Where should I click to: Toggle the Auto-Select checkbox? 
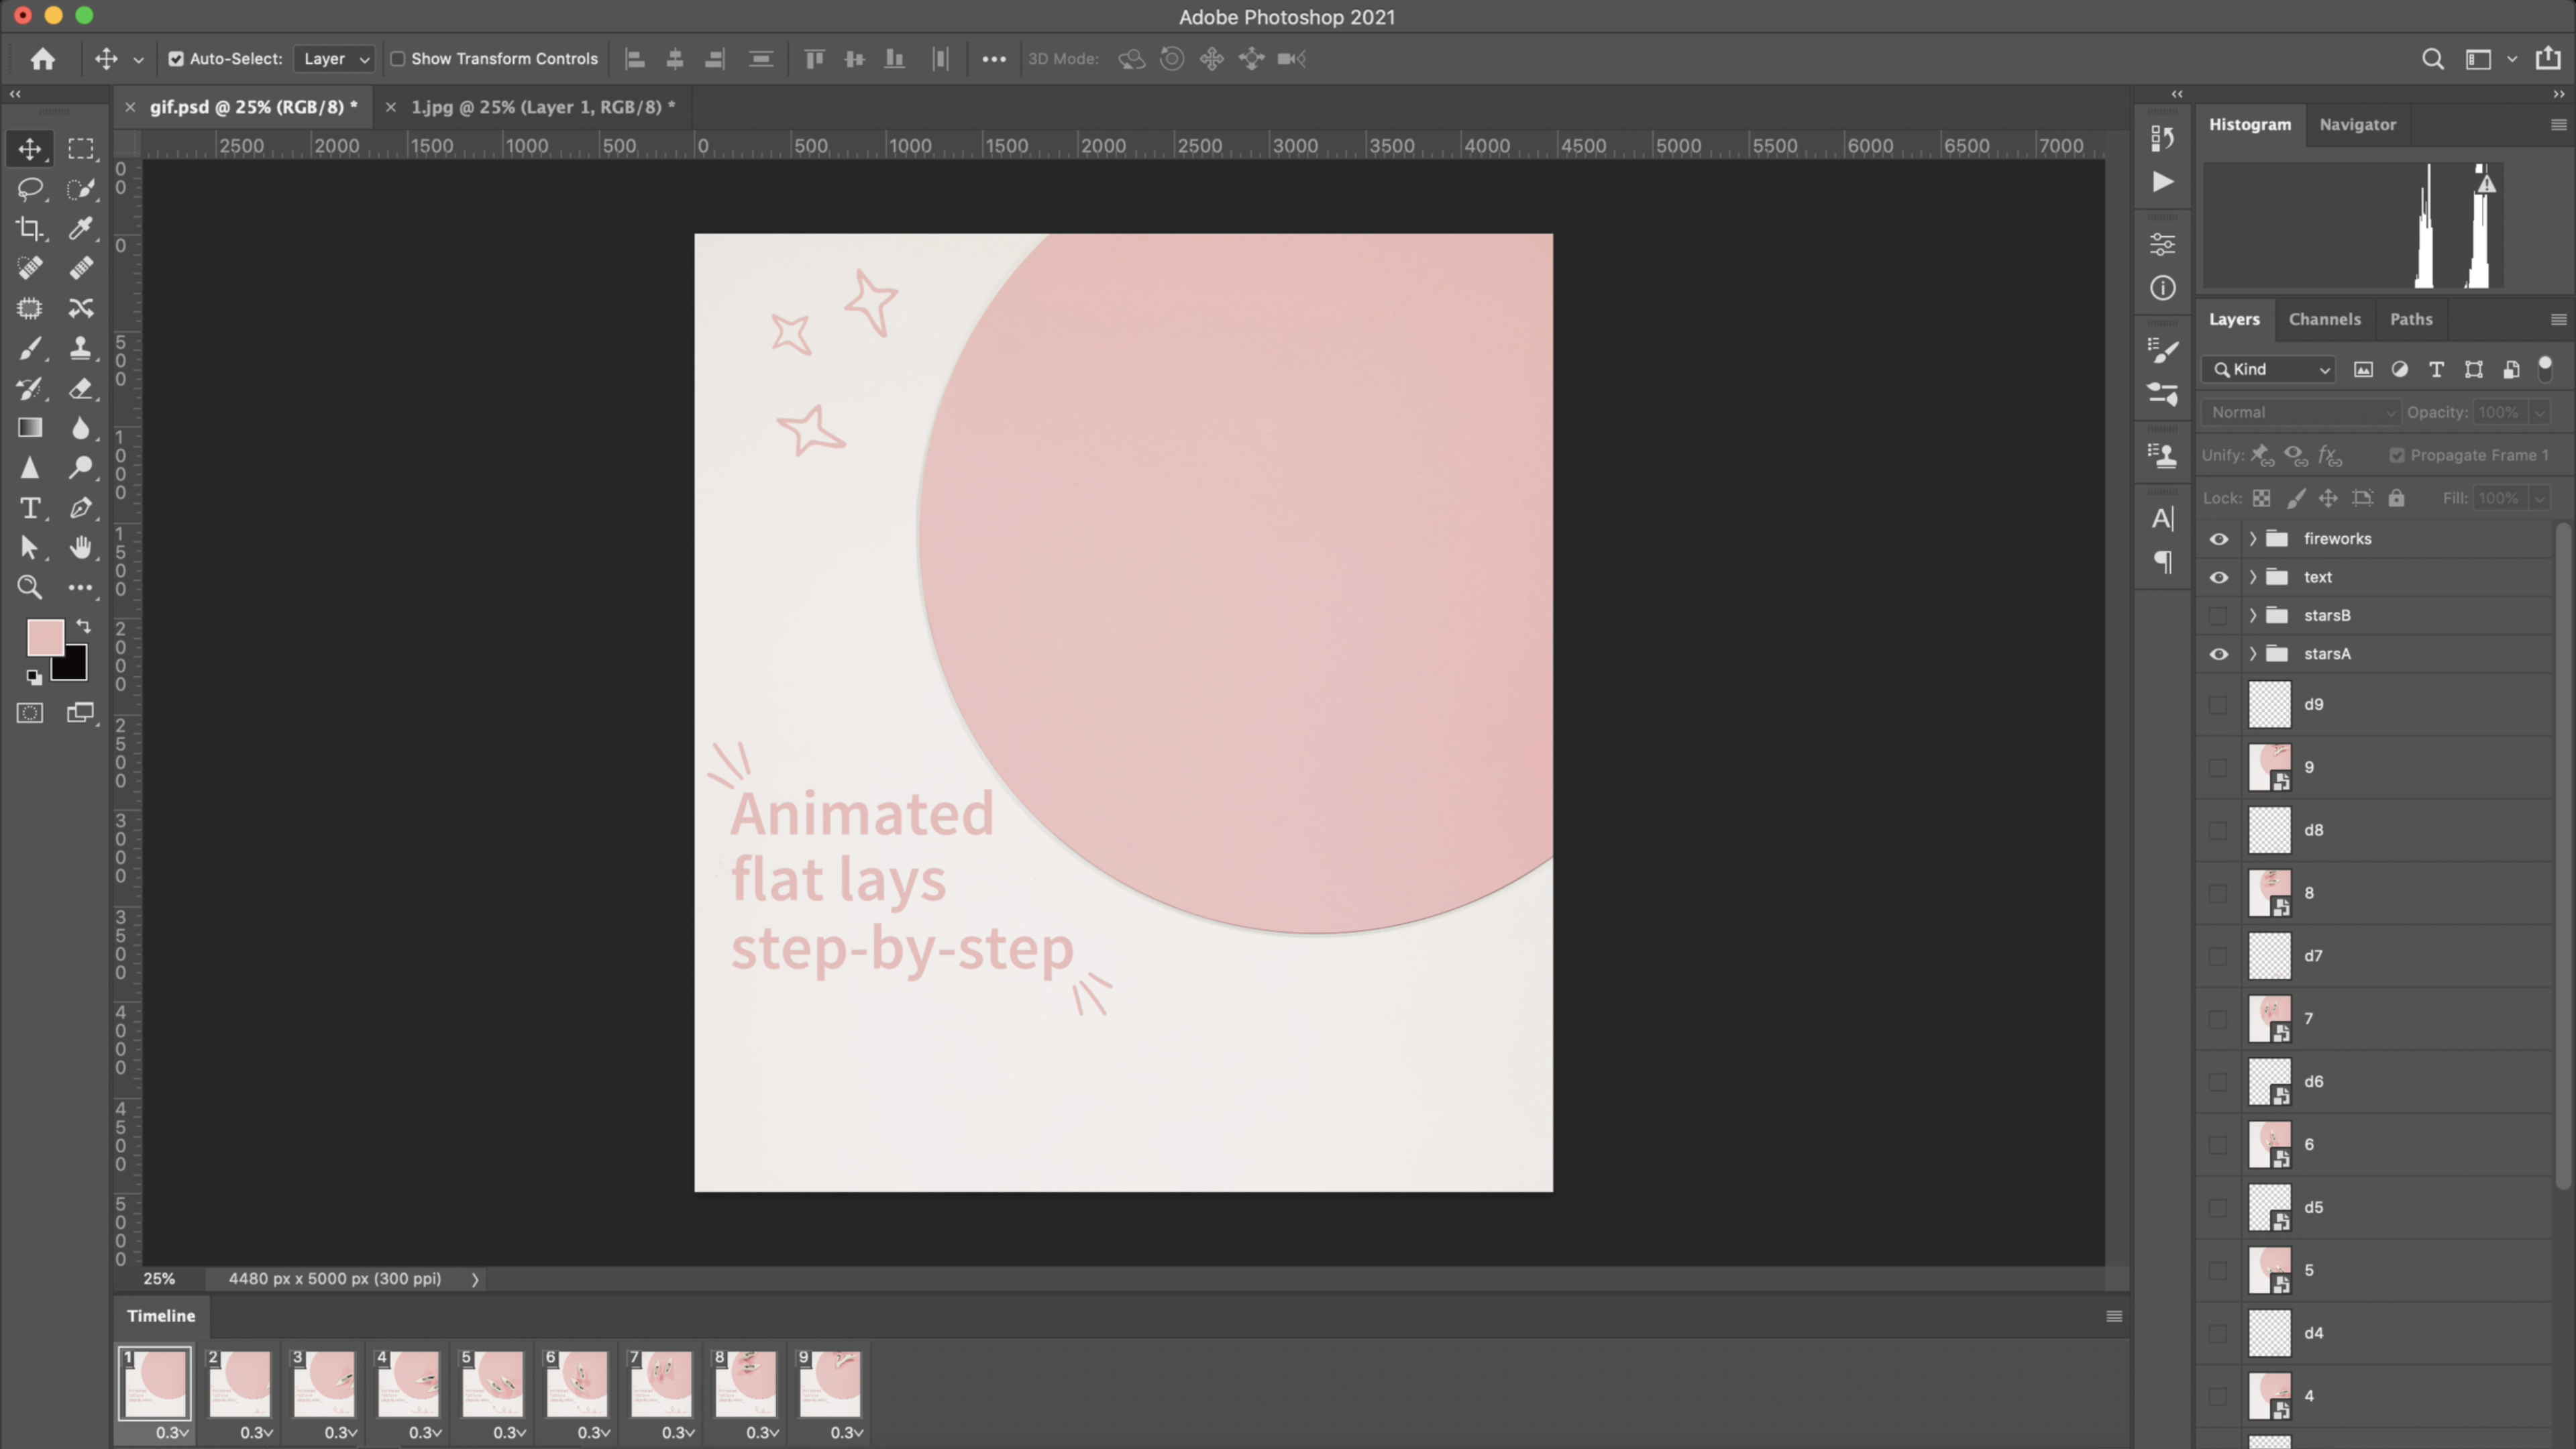pyautogui.click(x=176, y=59)
